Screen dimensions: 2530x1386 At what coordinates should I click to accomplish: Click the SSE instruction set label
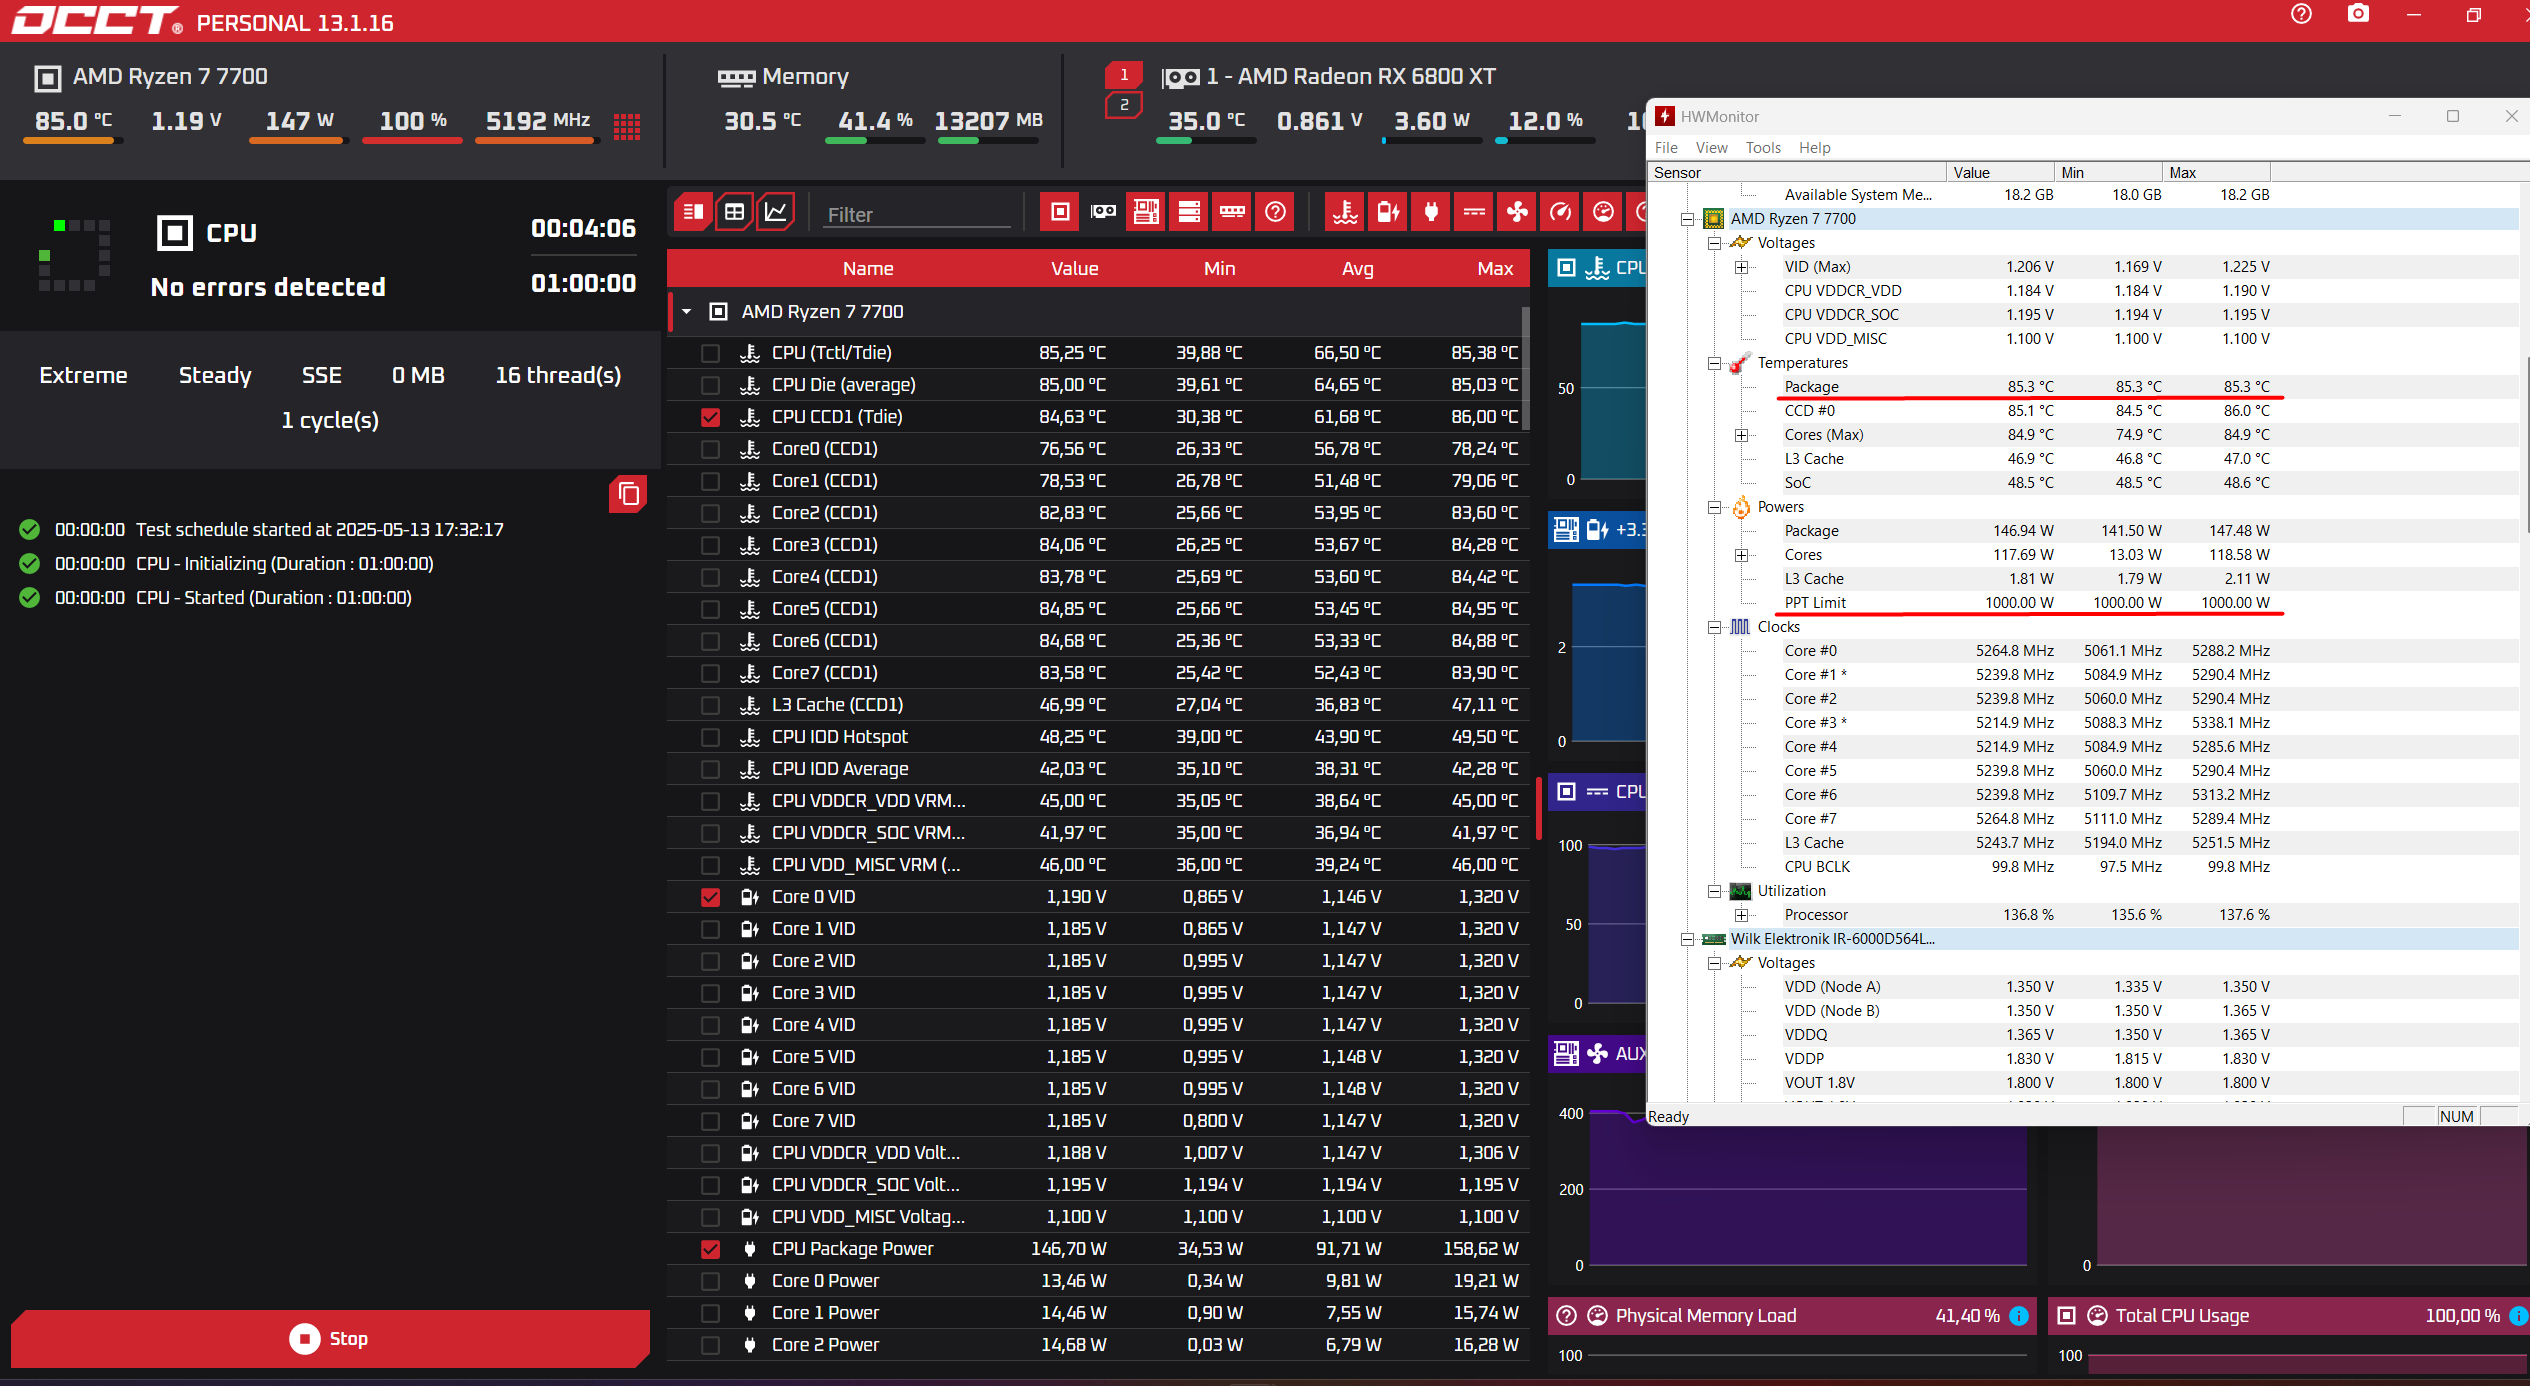pyautogui.click(x=322, y=375)
